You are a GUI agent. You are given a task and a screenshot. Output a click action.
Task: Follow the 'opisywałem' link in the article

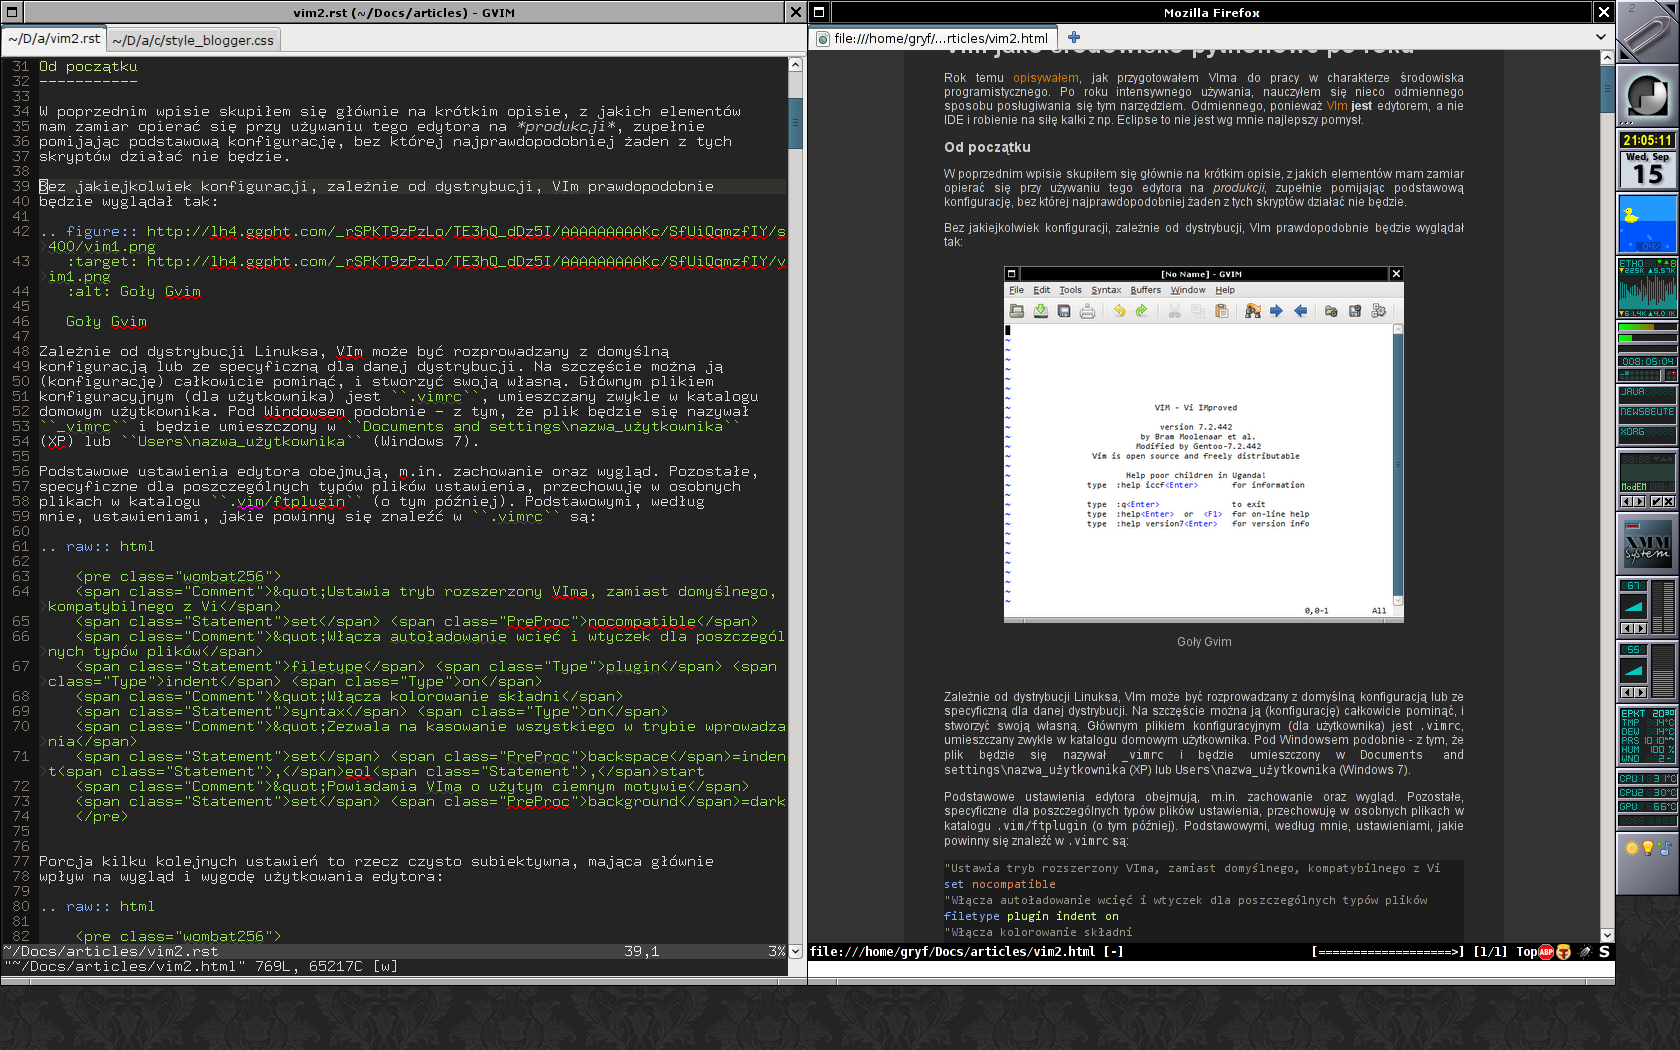1046,78
